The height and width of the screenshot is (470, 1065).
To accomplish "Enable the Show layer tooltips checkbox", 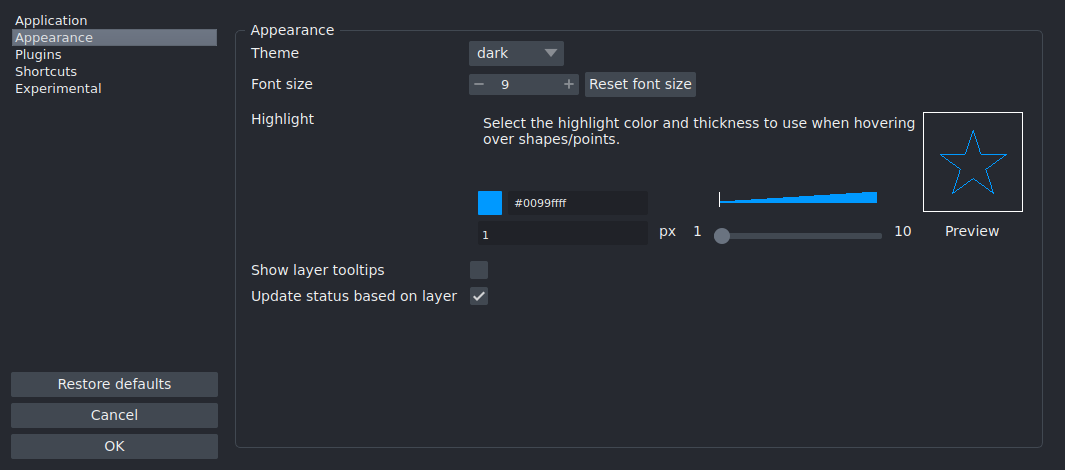I will [x=479, y=270].
